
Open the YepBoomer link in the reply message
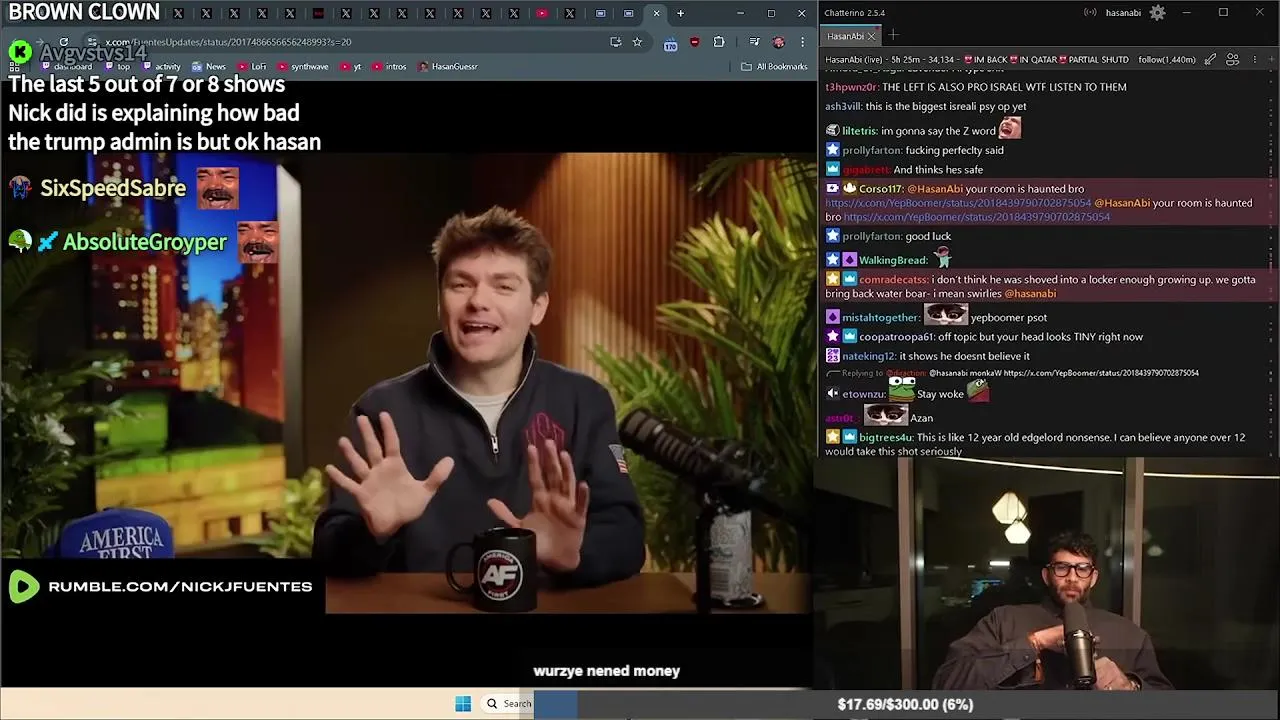point(1100,373)
